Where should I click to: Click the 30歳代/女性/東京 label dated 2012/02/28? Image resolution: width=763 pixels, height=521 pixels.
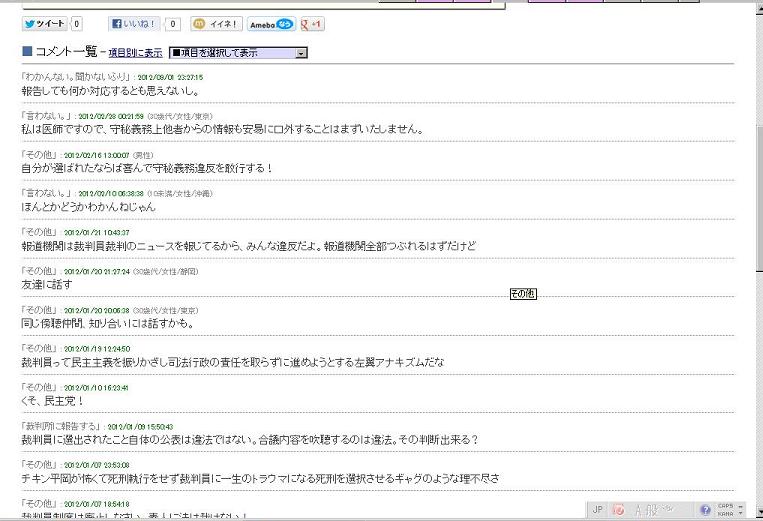[180, 116]
